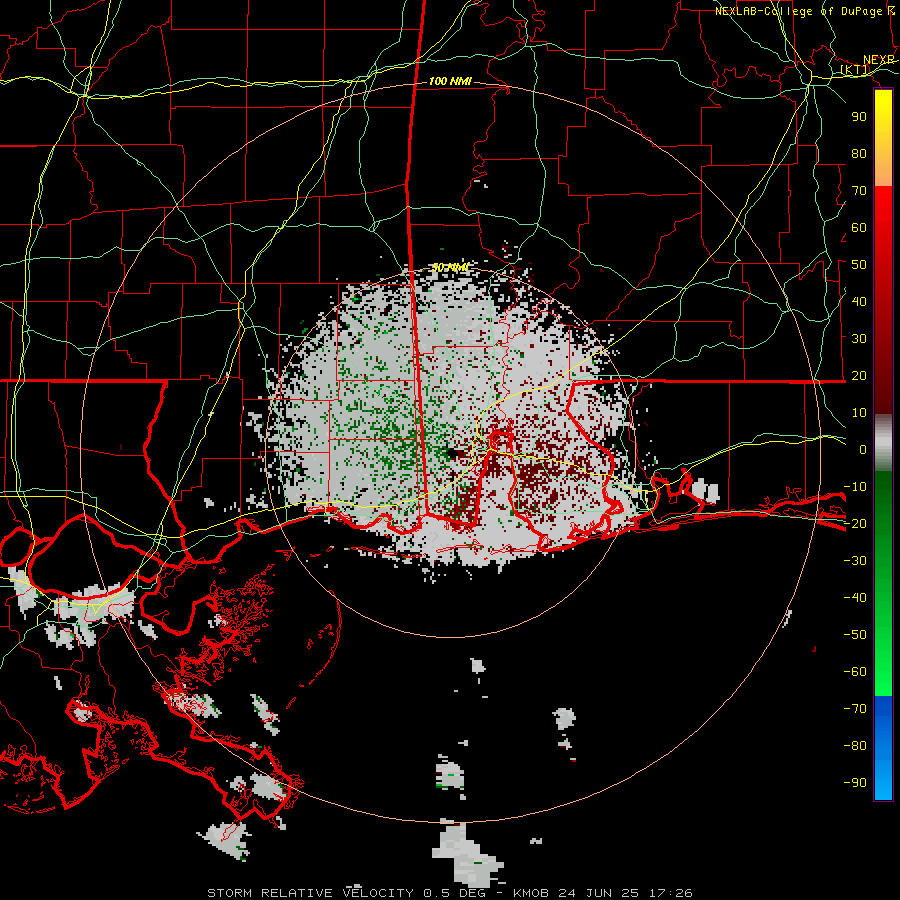
Task: Click the 10 value on the velocity scale
Action: (859, 413)
